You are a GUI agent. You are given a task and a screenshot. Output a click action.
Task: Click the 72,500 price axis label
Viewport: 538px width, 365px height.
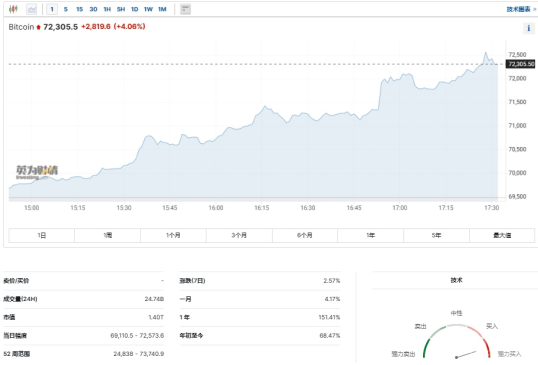[517, 55]
